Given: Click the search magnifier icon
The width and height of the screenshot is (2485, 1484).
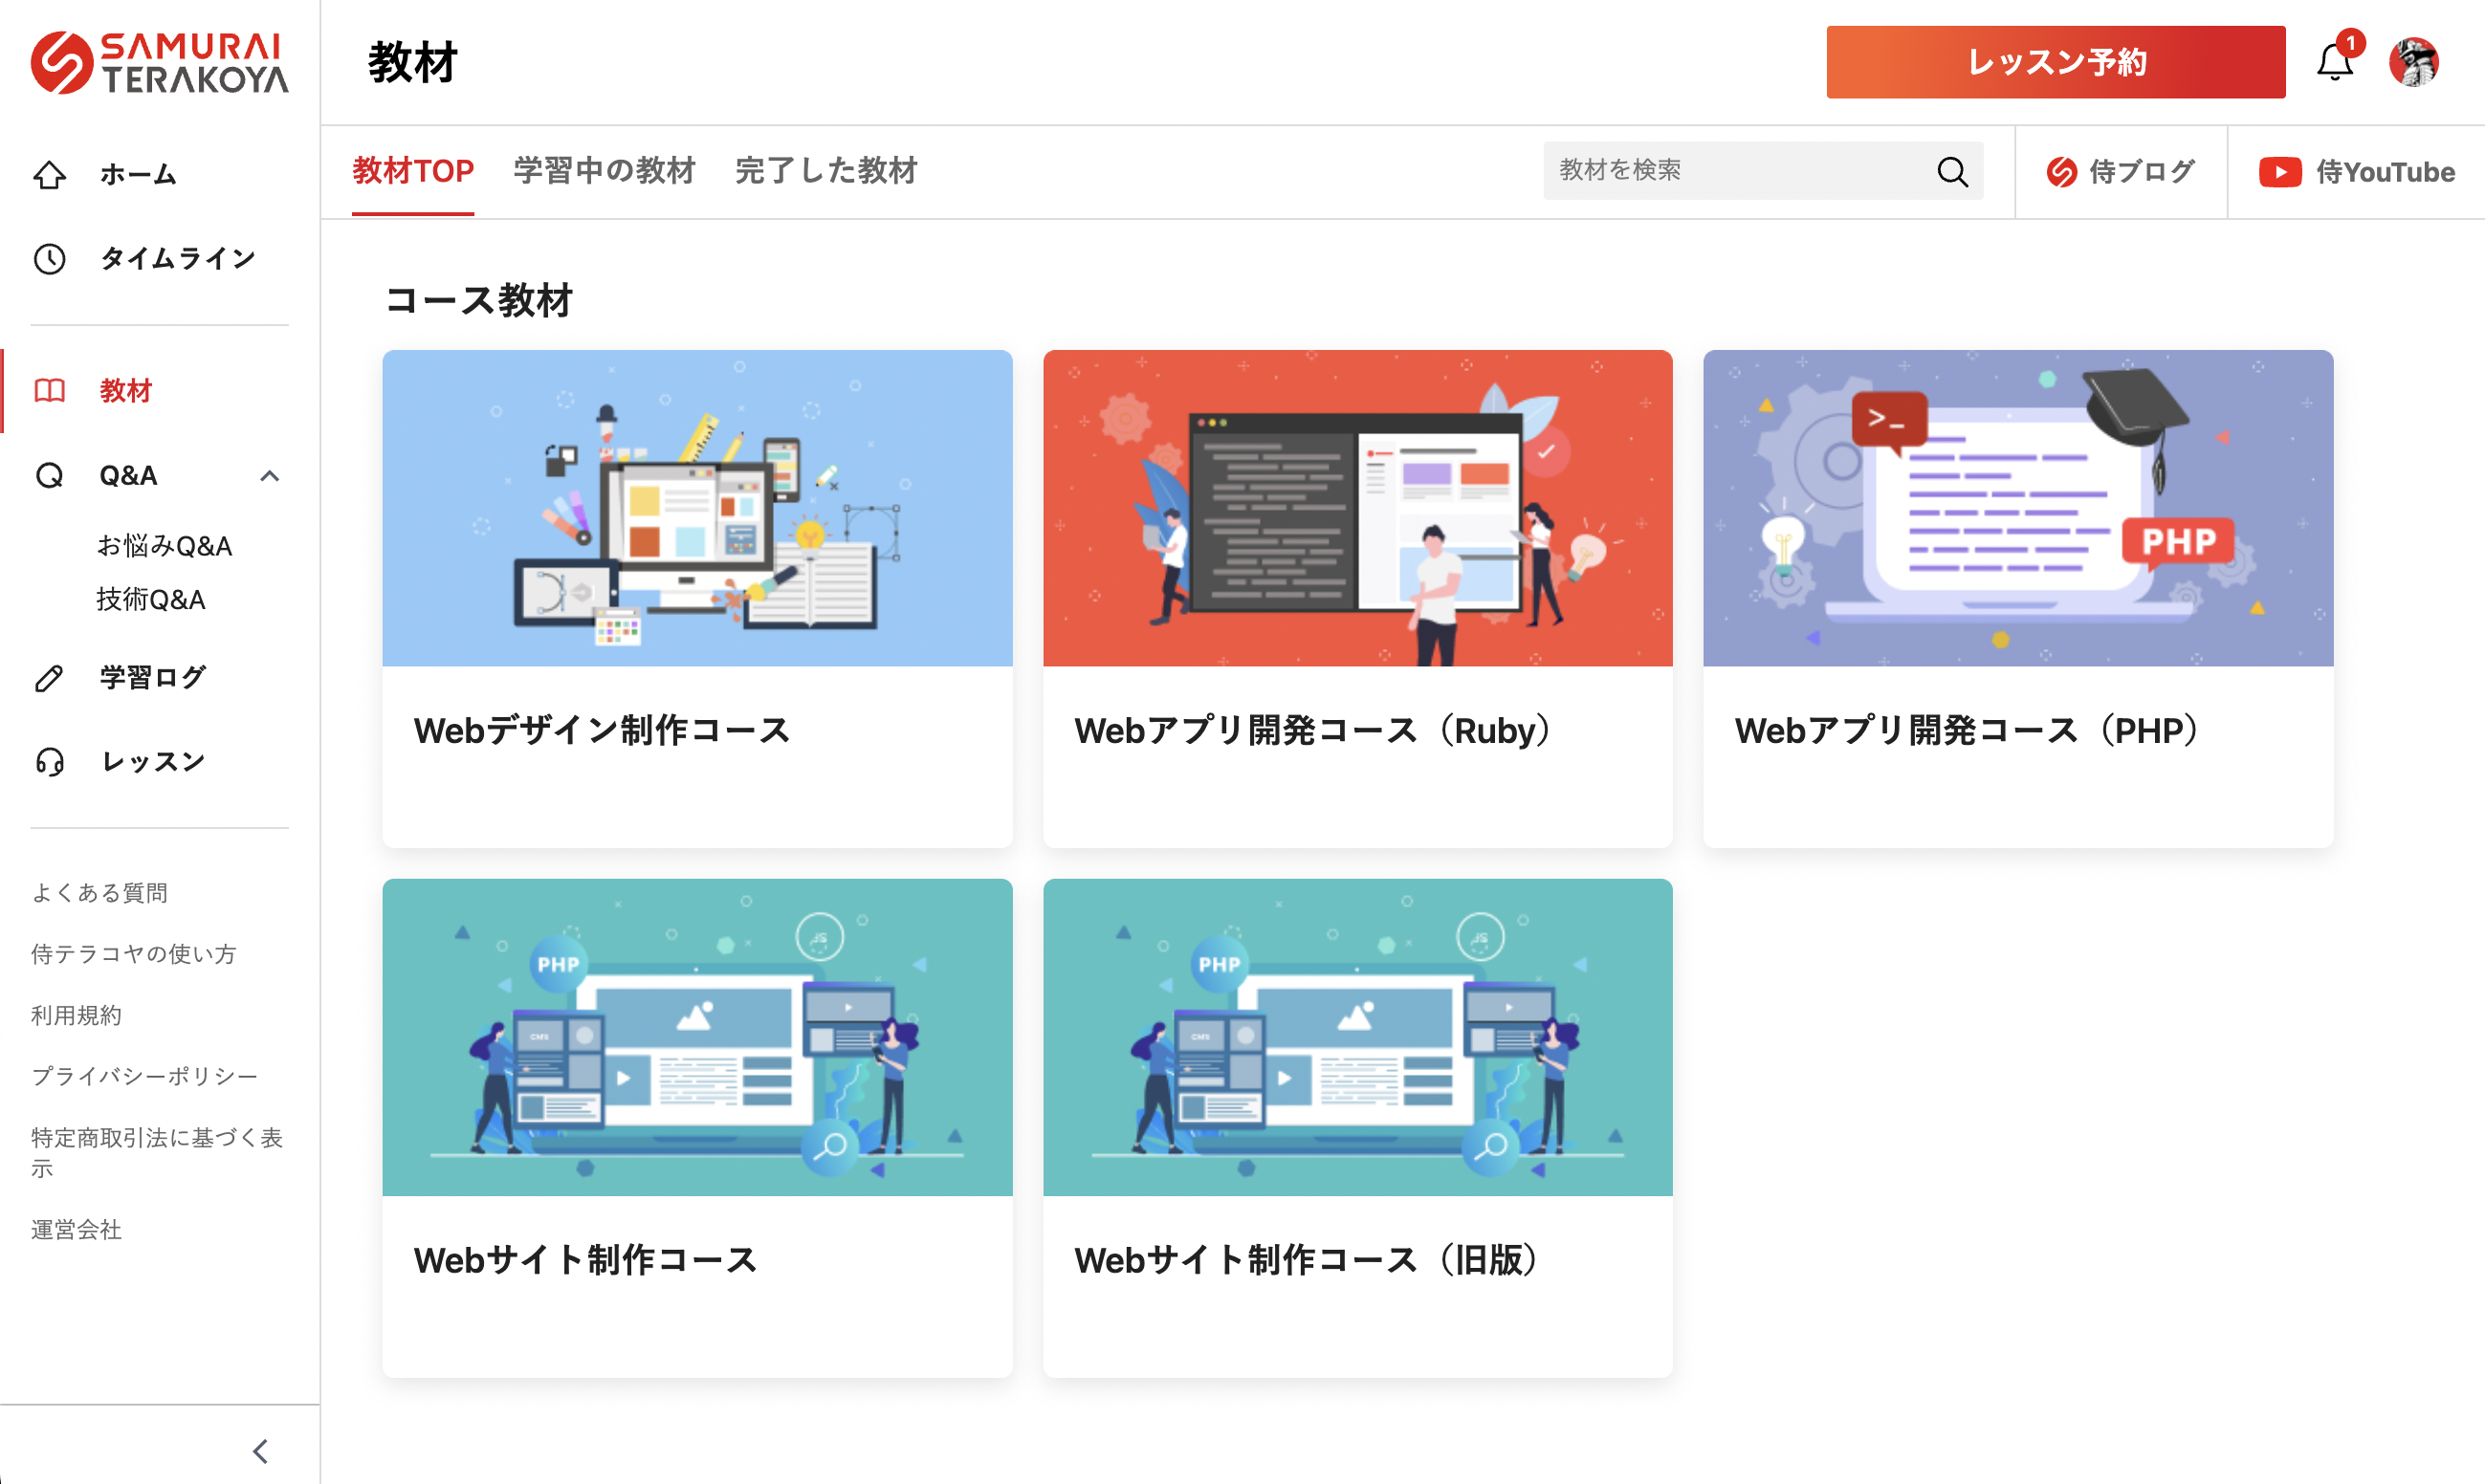Looking at the screenshot, I should [1951, 171].
